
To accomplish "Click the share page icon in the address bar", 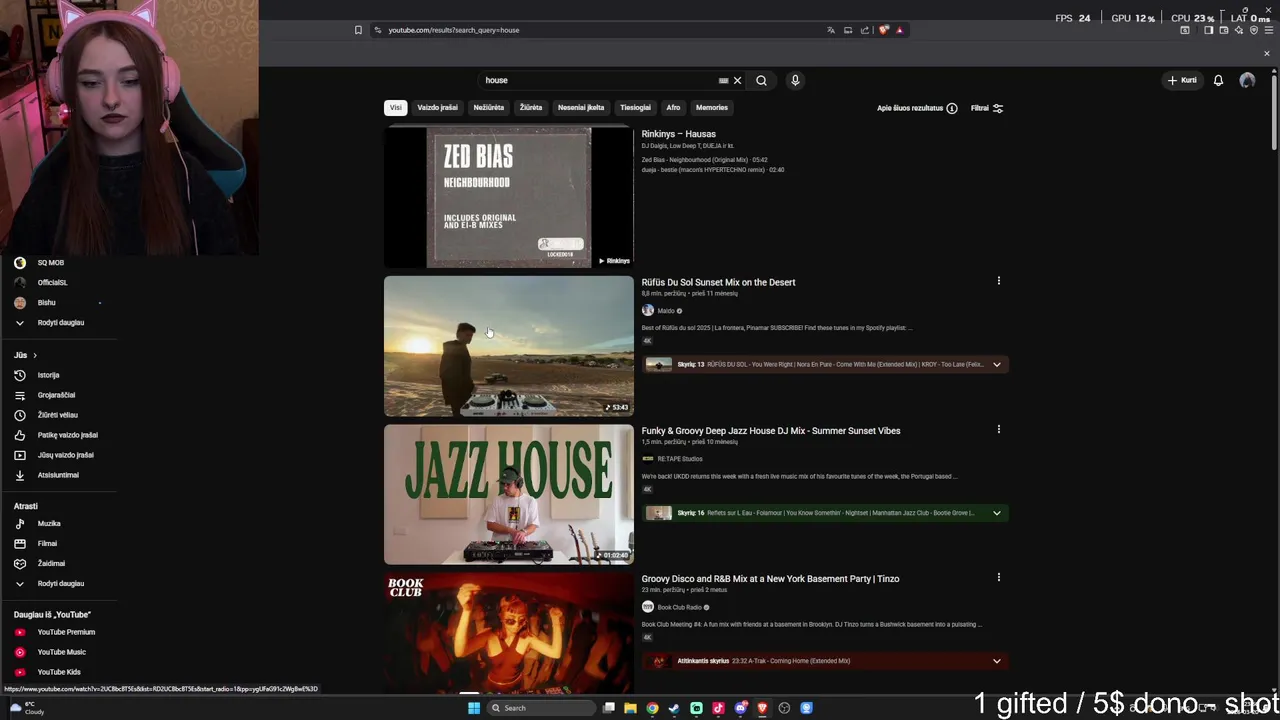I will (865, 30).
